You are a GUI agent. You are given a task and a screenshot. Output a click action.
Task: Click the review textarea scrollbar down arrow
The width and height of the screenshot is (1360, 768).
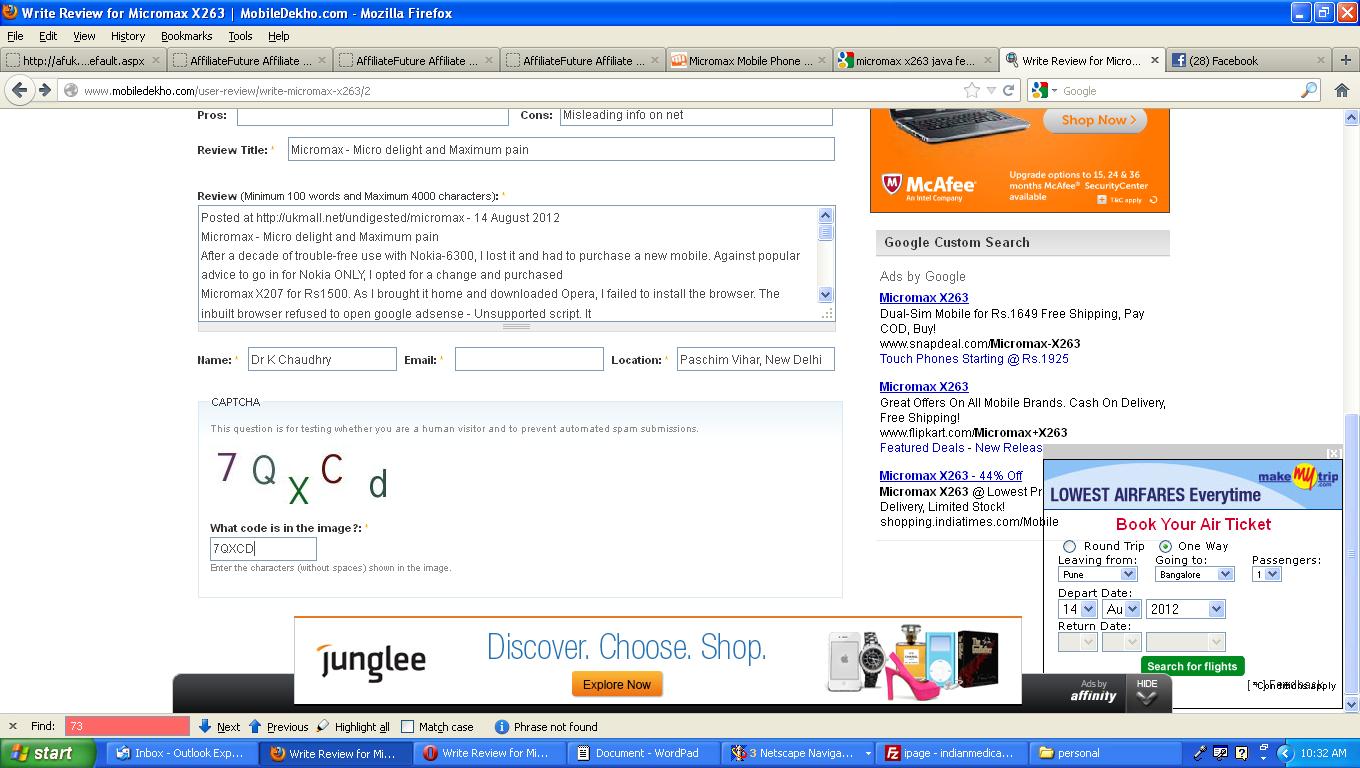[x=825, y=295]
